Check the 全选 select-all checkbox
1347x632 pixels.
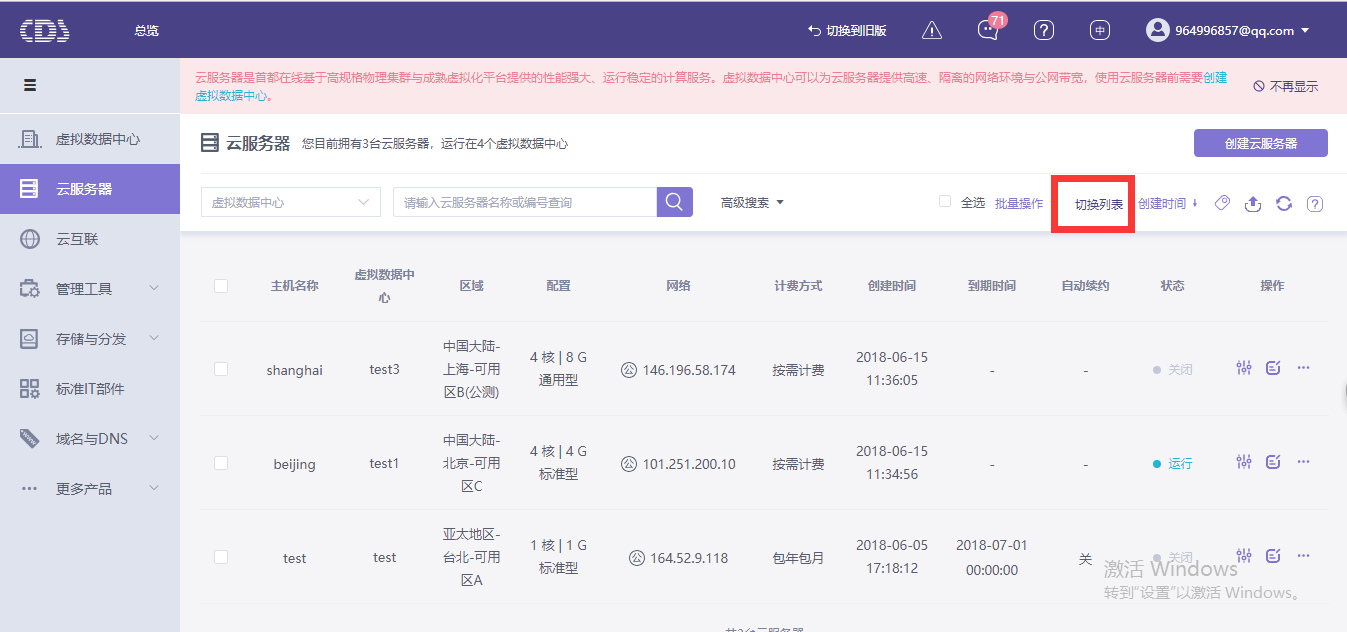pos(945,202)
